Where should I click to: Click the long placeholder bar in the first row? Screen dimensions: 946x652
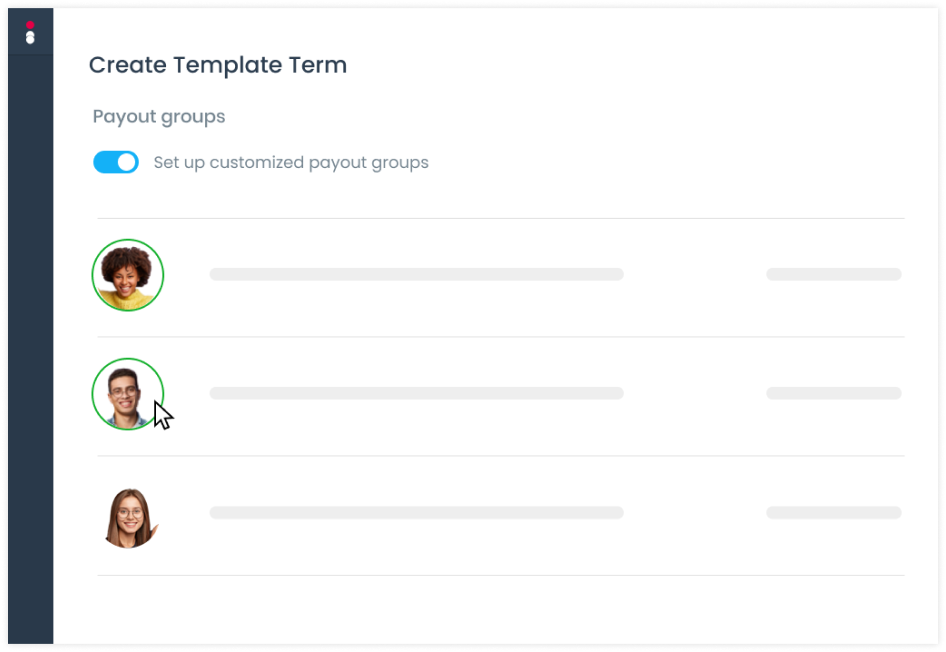[x=416, y=274]
